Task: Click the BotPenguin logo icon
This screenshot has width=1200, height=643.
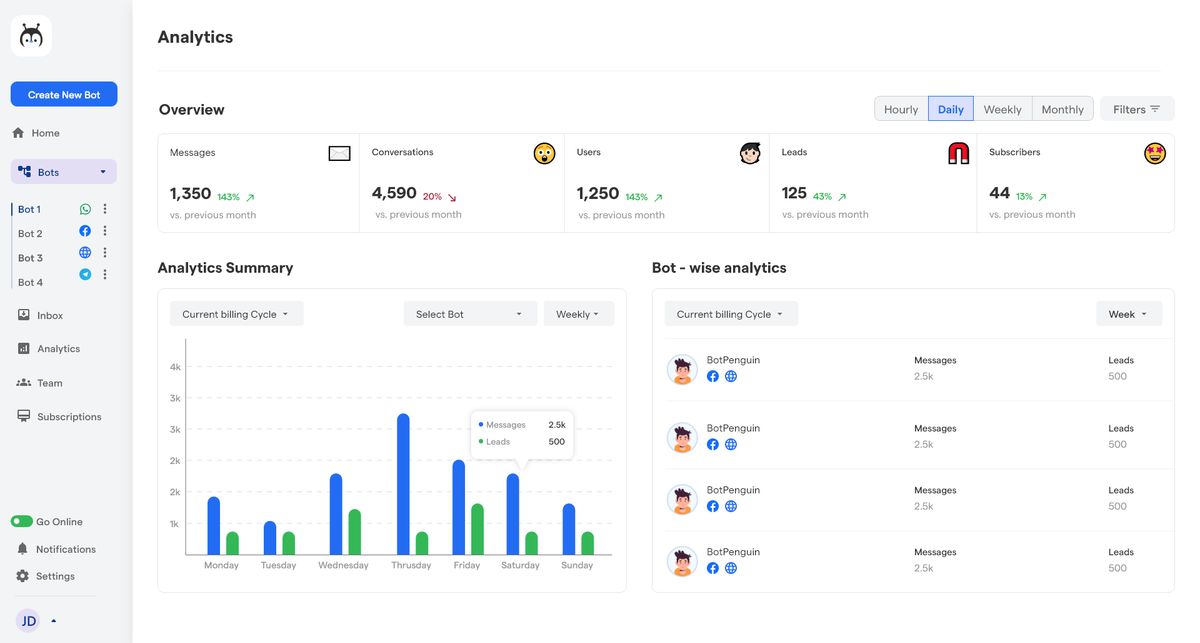Action: [31, 36]
